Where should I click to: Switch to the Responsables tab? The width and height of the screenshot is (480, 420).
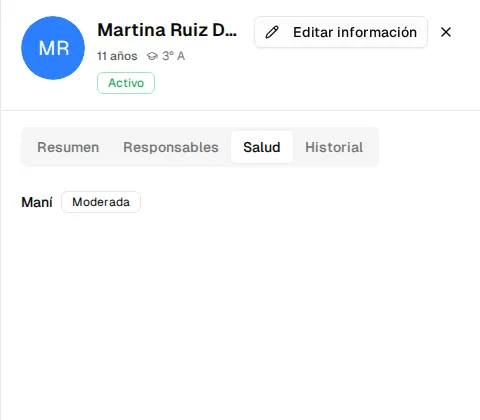pos(171,147)
